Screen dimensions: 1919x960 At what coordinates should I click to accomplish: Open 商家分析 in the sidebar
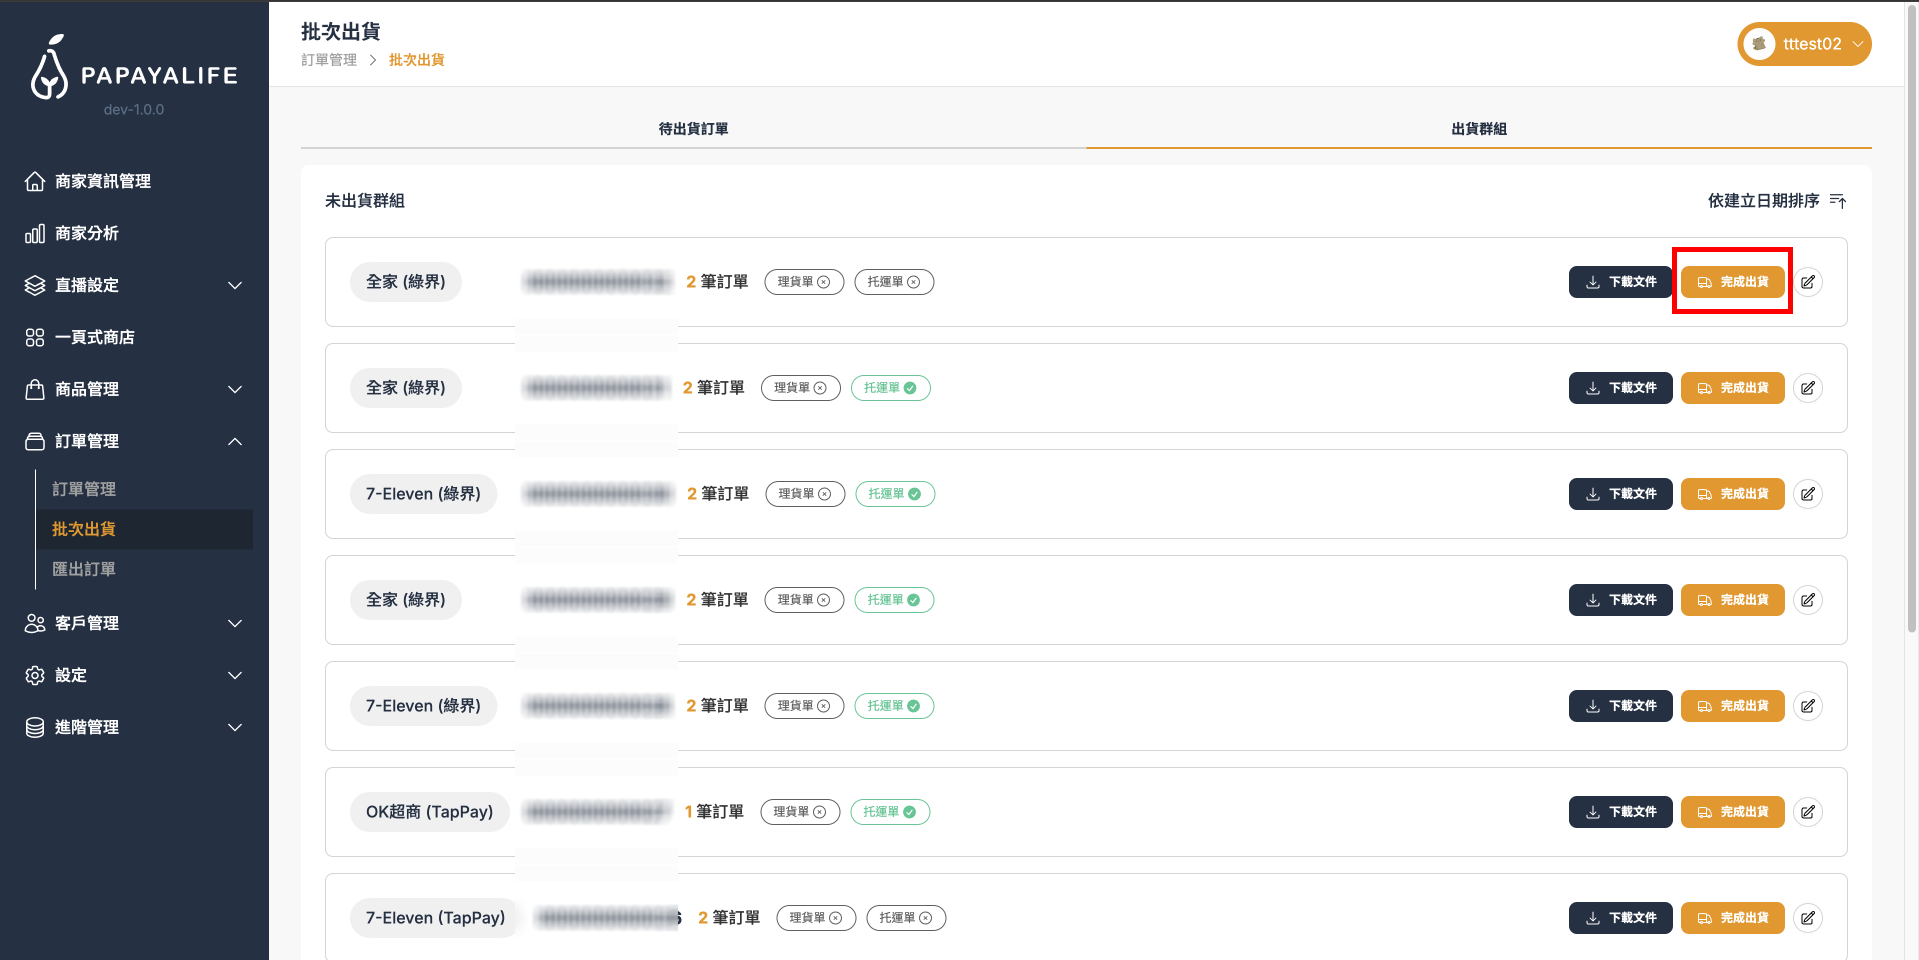click(x=86, y=233)
